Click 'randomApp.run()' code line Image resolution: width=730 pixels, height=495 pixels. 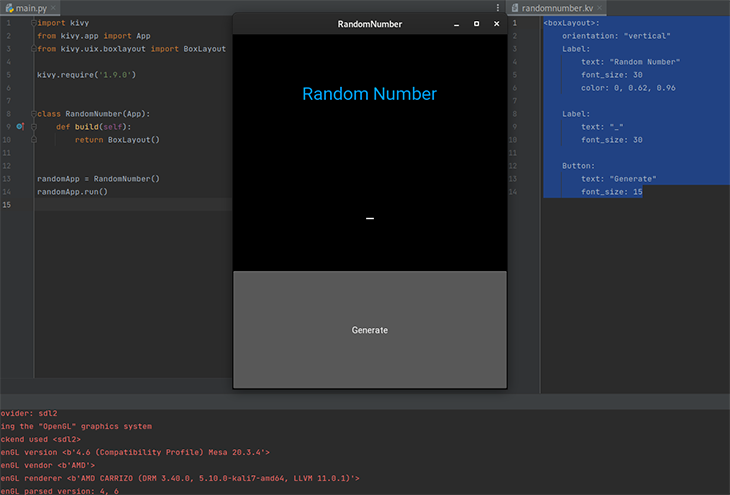coord(72,192)
